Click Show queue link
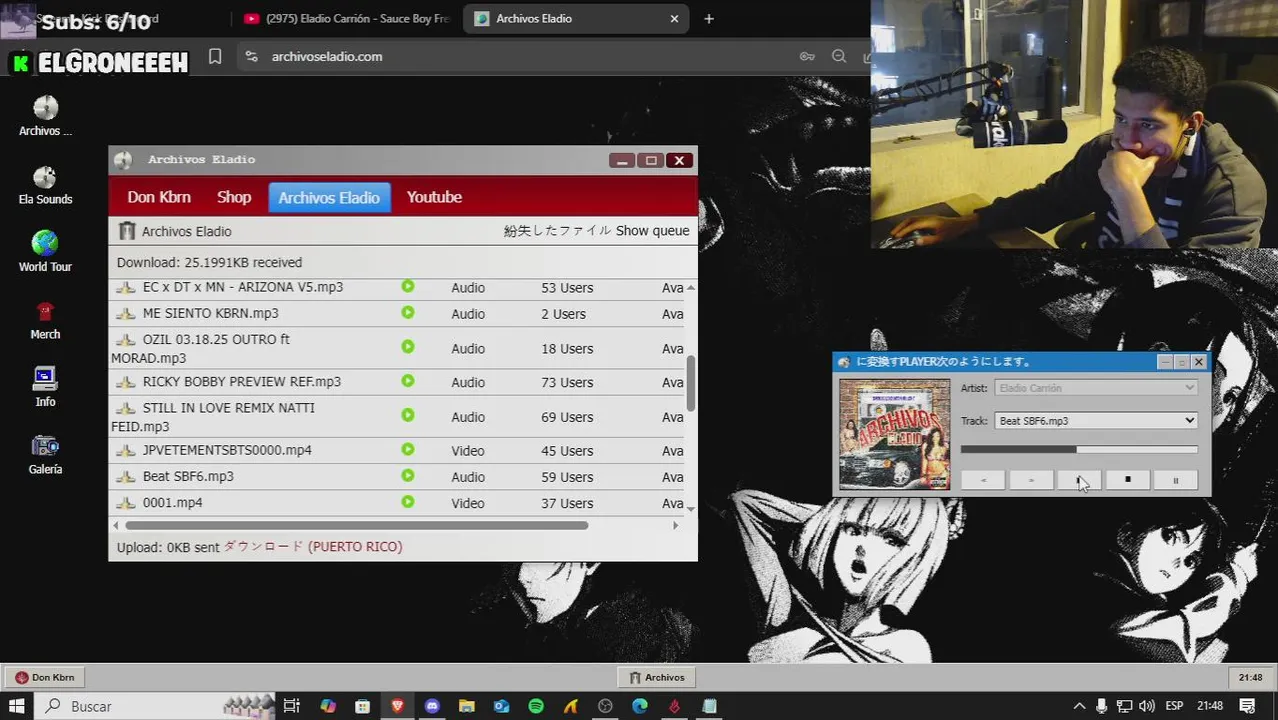Screen dimensions: 1278x720 tap(652, 231)
